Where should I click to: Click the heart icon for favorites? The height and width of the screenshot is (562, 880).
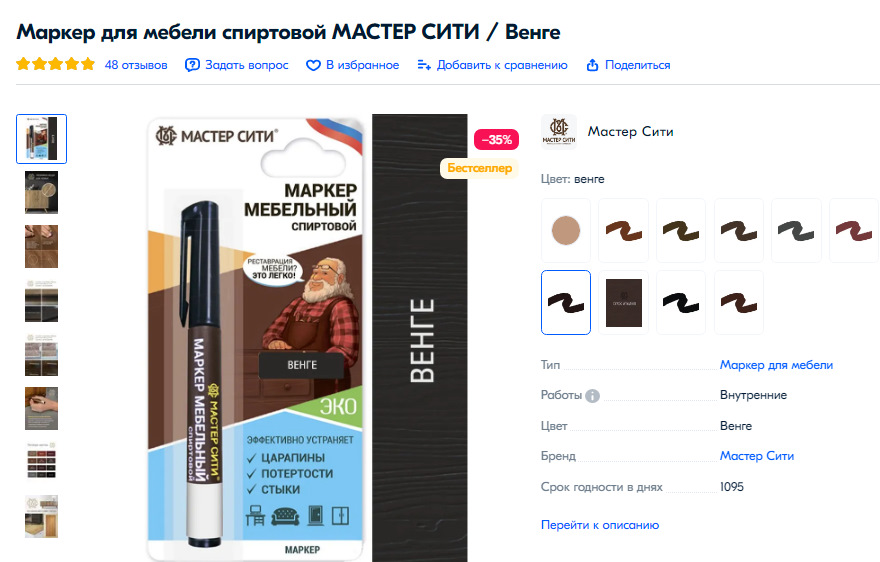click(x=313, y=66)
